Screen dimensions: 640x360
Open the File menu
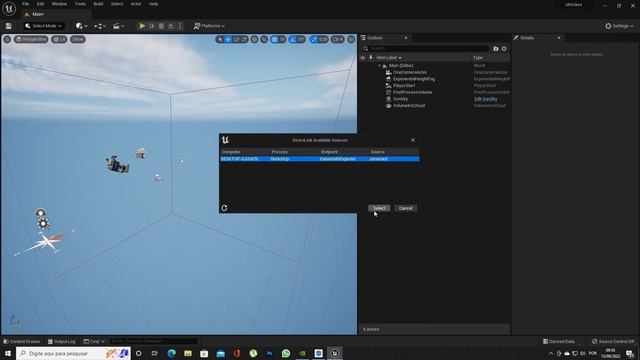point(25,4)
